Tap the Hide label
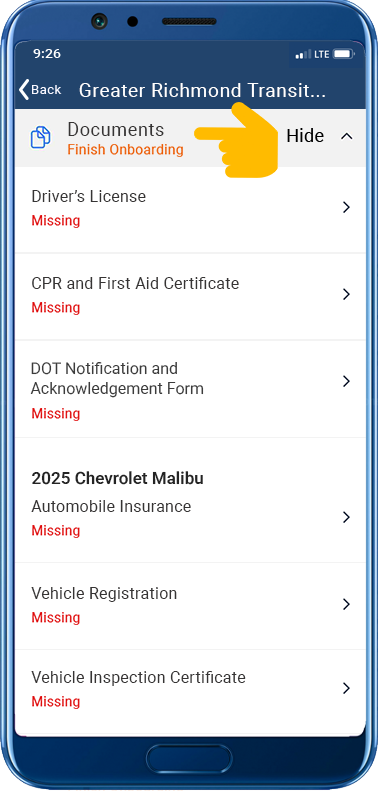 click(305, 136)
